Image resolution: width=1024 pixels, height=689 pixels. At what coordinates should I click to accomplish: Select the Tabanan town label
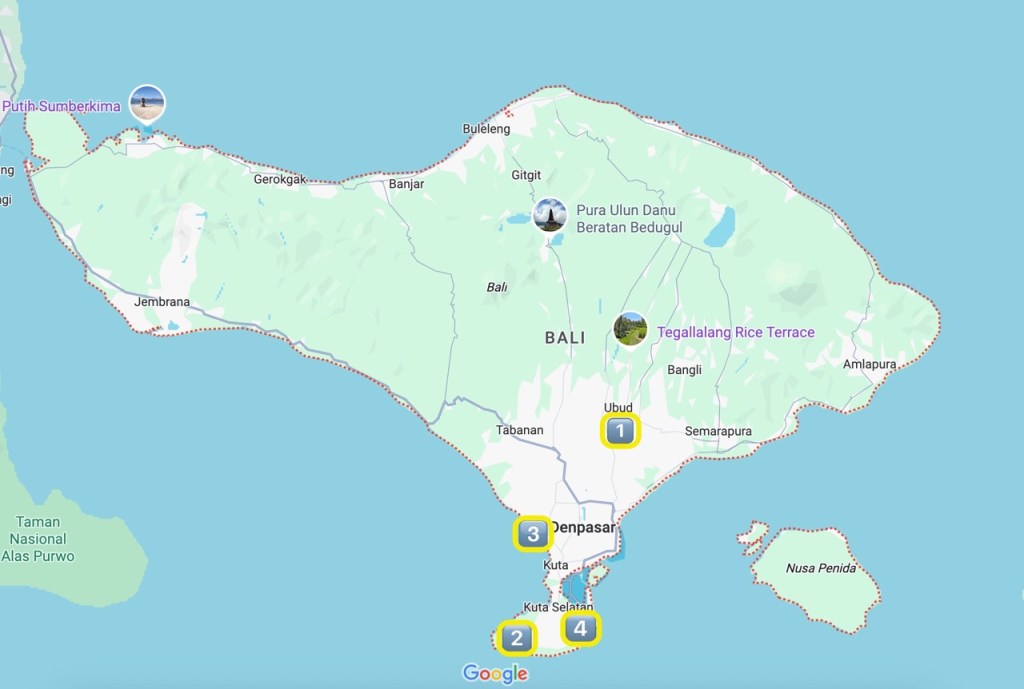(x=519, y=430)
